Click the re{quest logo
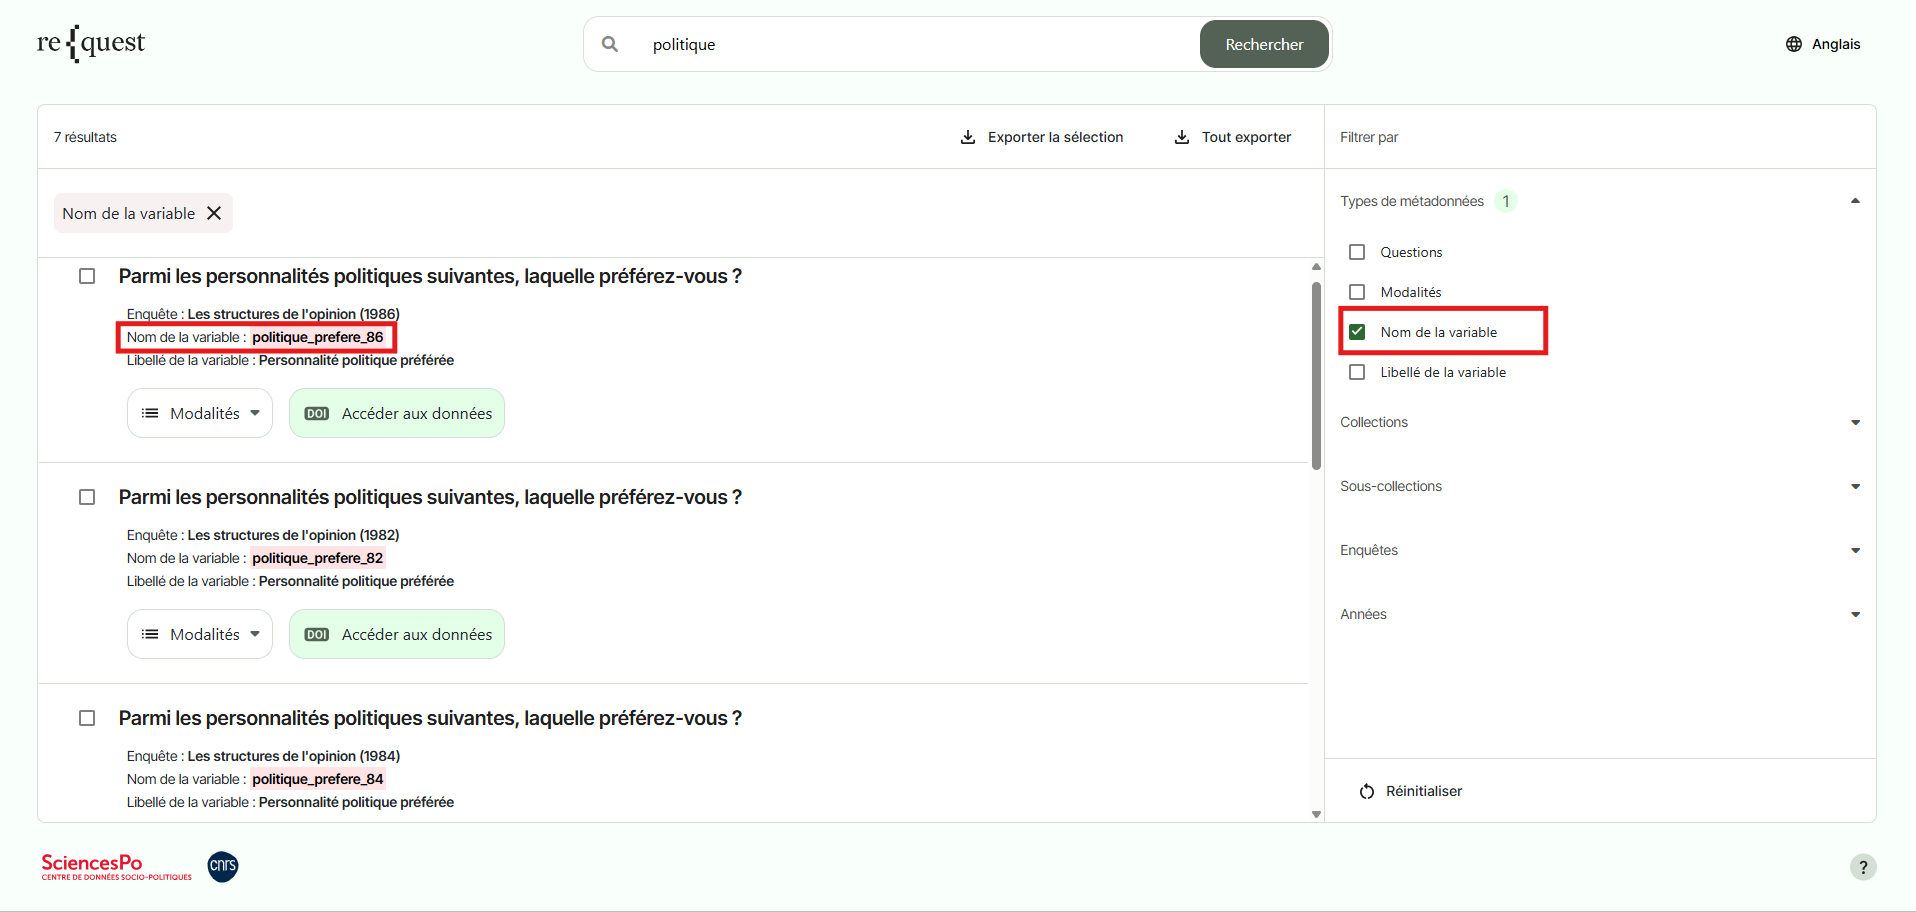 point(91,43)
